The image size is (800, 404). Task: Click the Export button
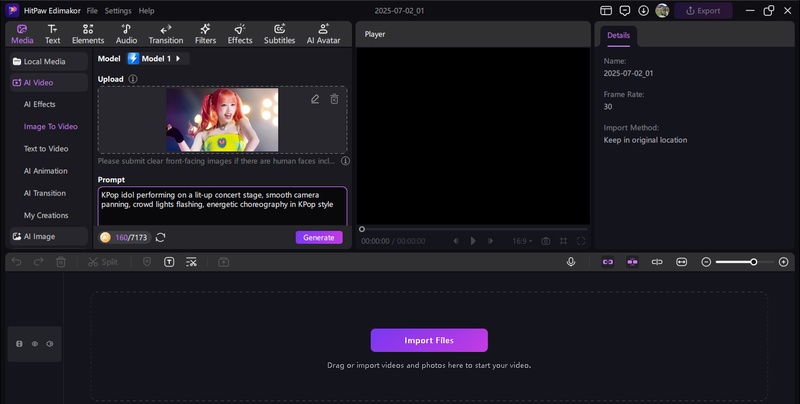point(703,11)
